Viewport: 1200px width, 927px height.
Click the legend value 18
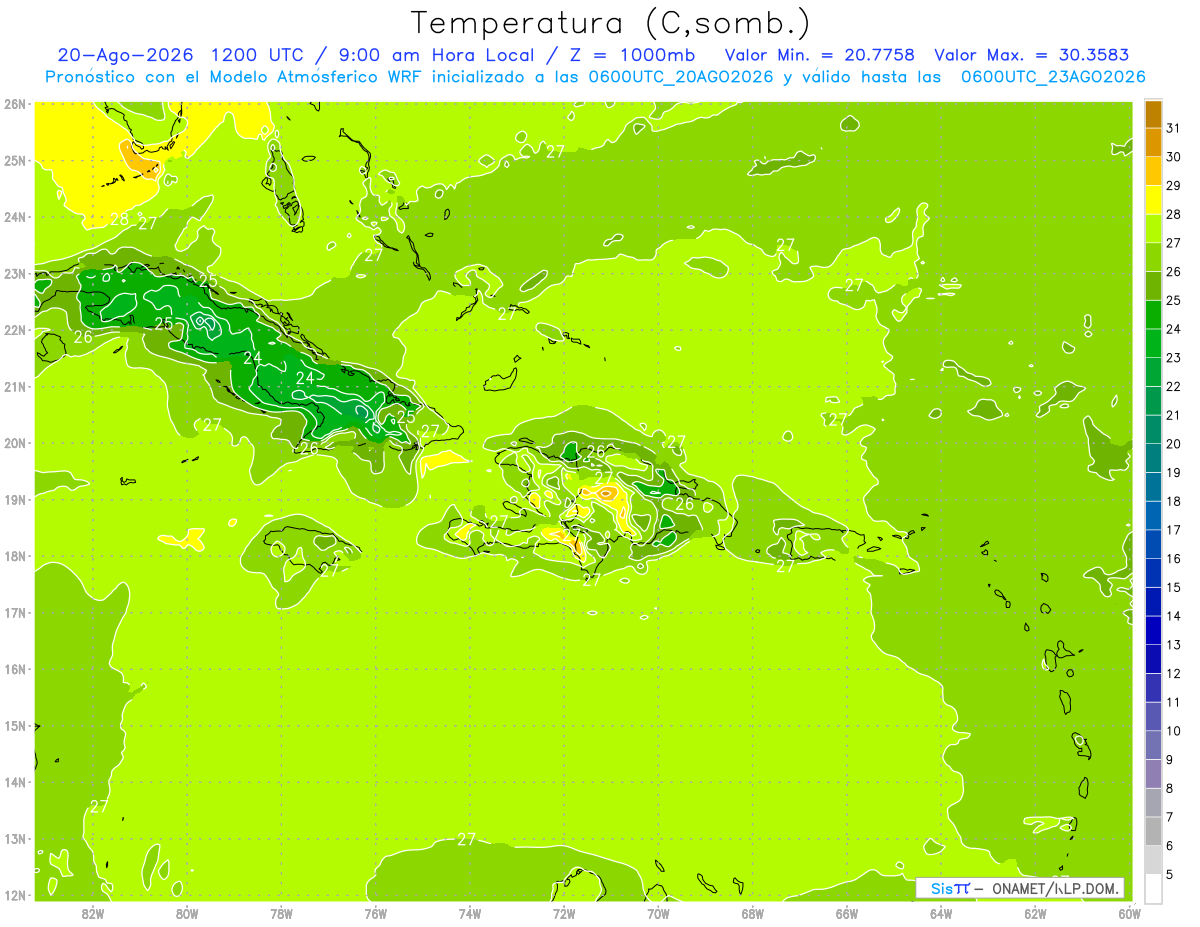[x=1173, y=501]
